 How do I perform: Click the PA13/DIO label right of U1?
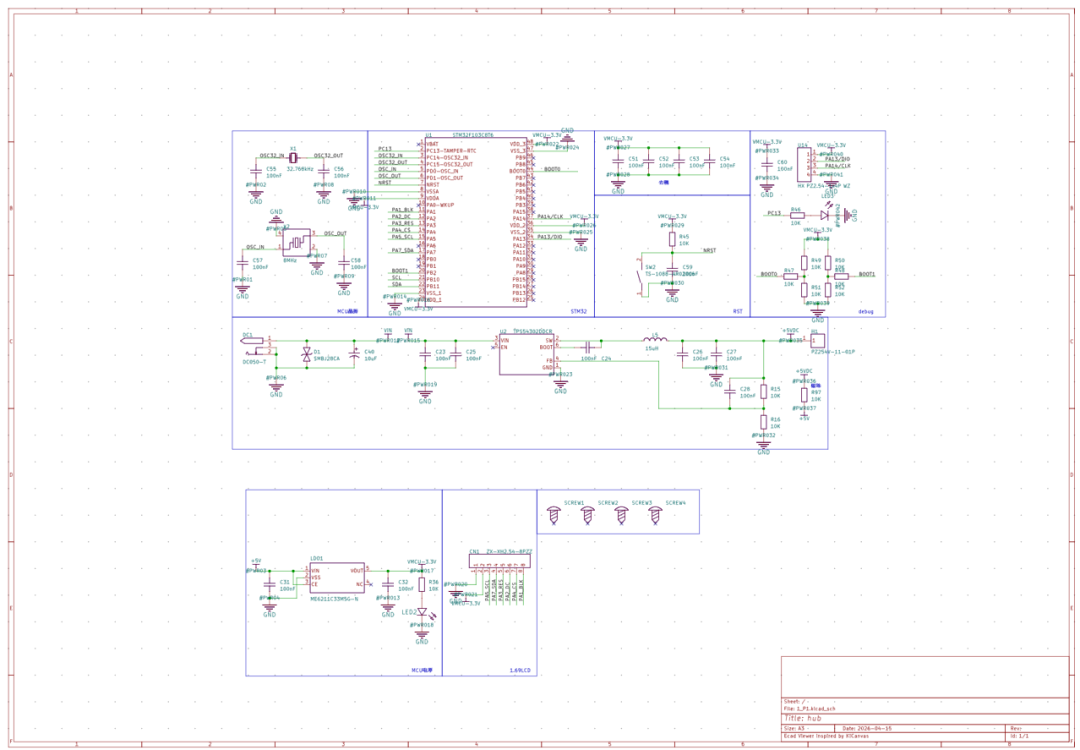(550, 237)
